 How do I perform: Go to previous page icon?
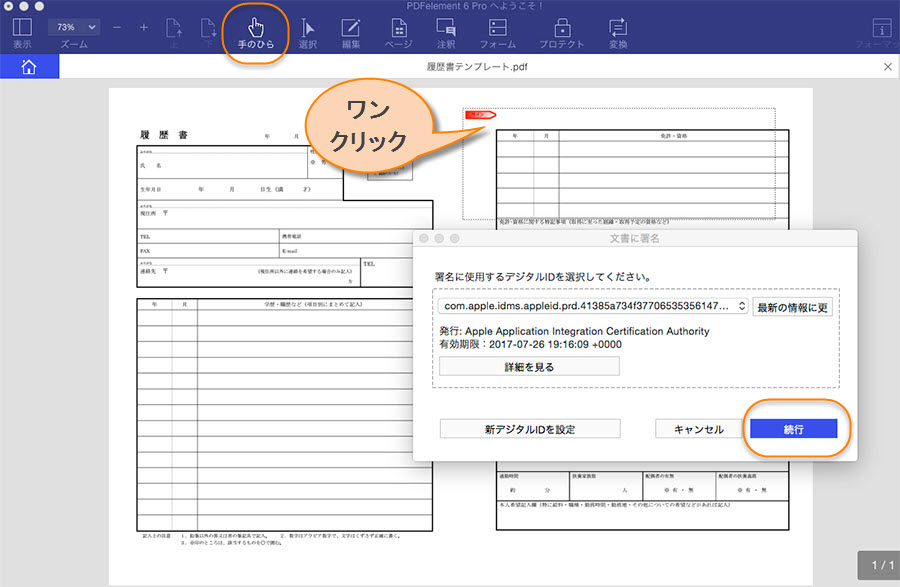tap(174, 32)
